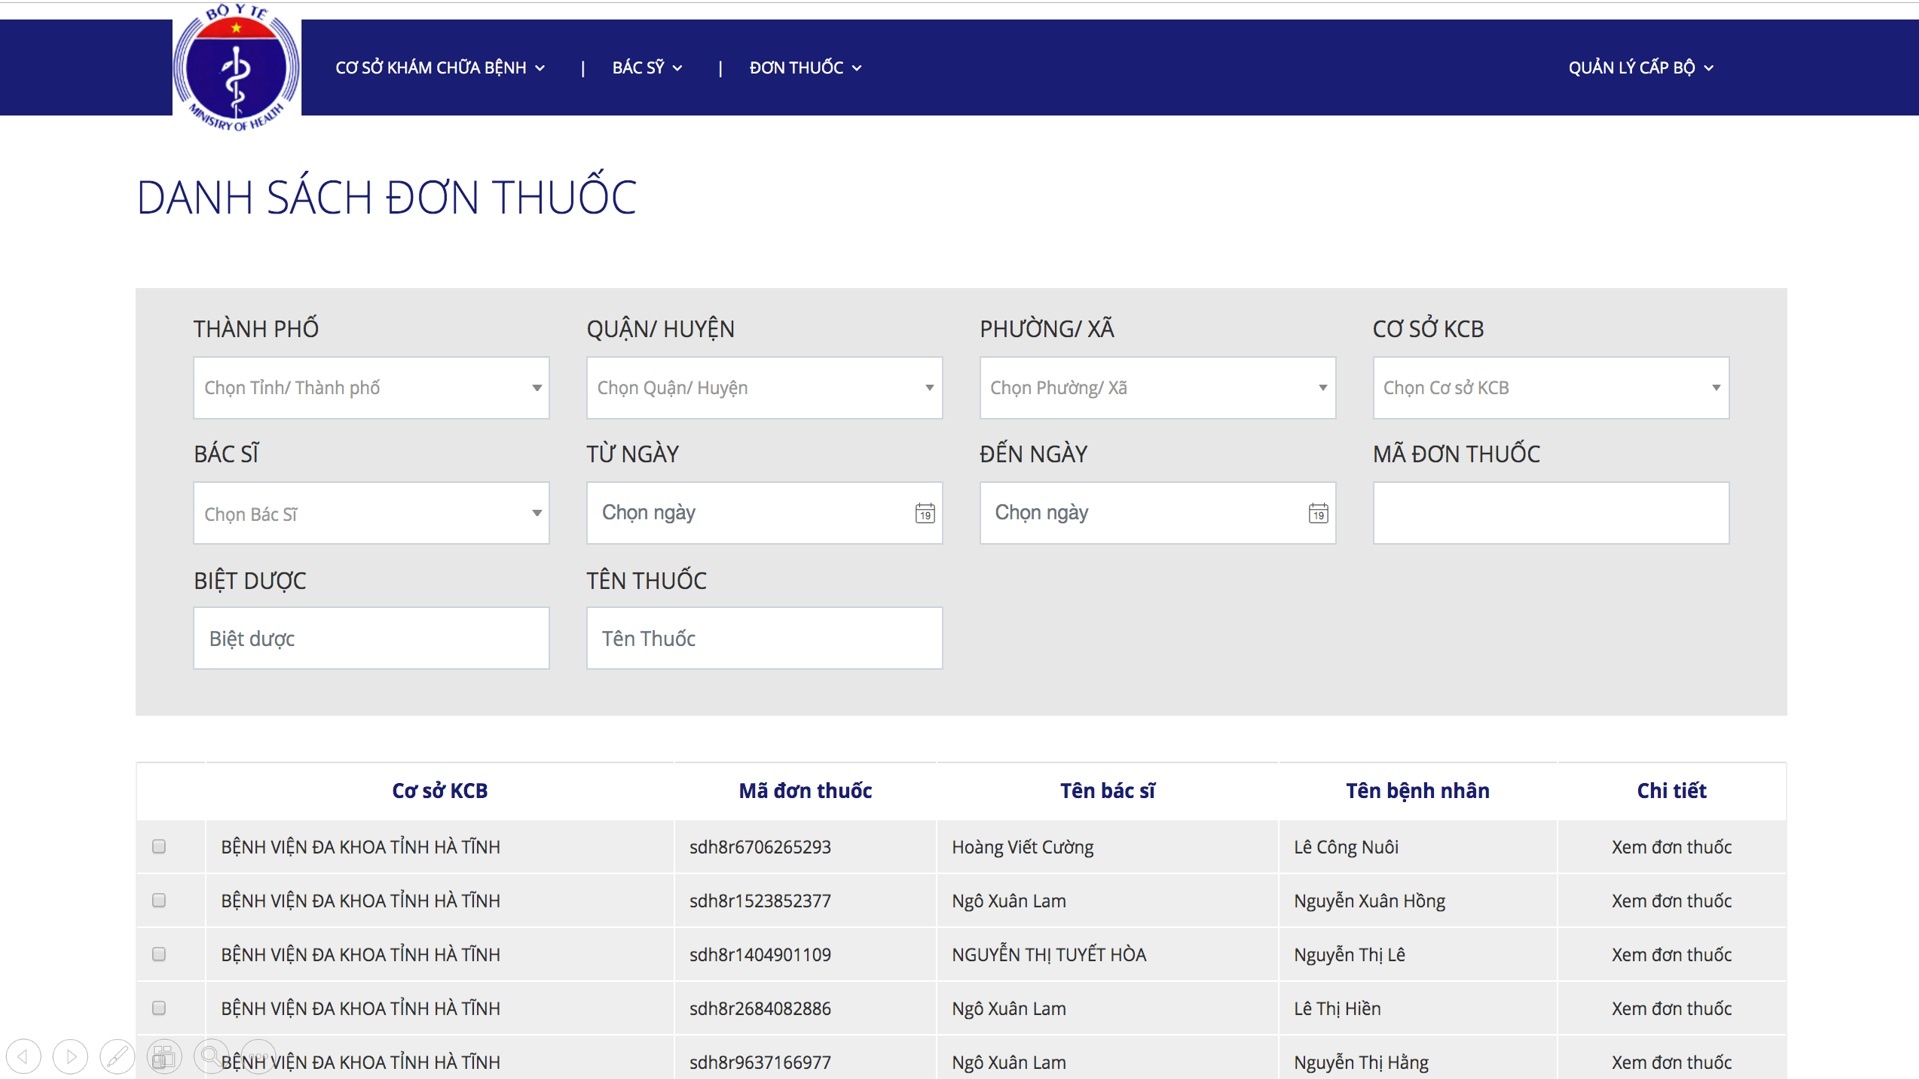Click the Ministry of Health logo
This screenshot has width=1919, height=1079.
[237, 67]
